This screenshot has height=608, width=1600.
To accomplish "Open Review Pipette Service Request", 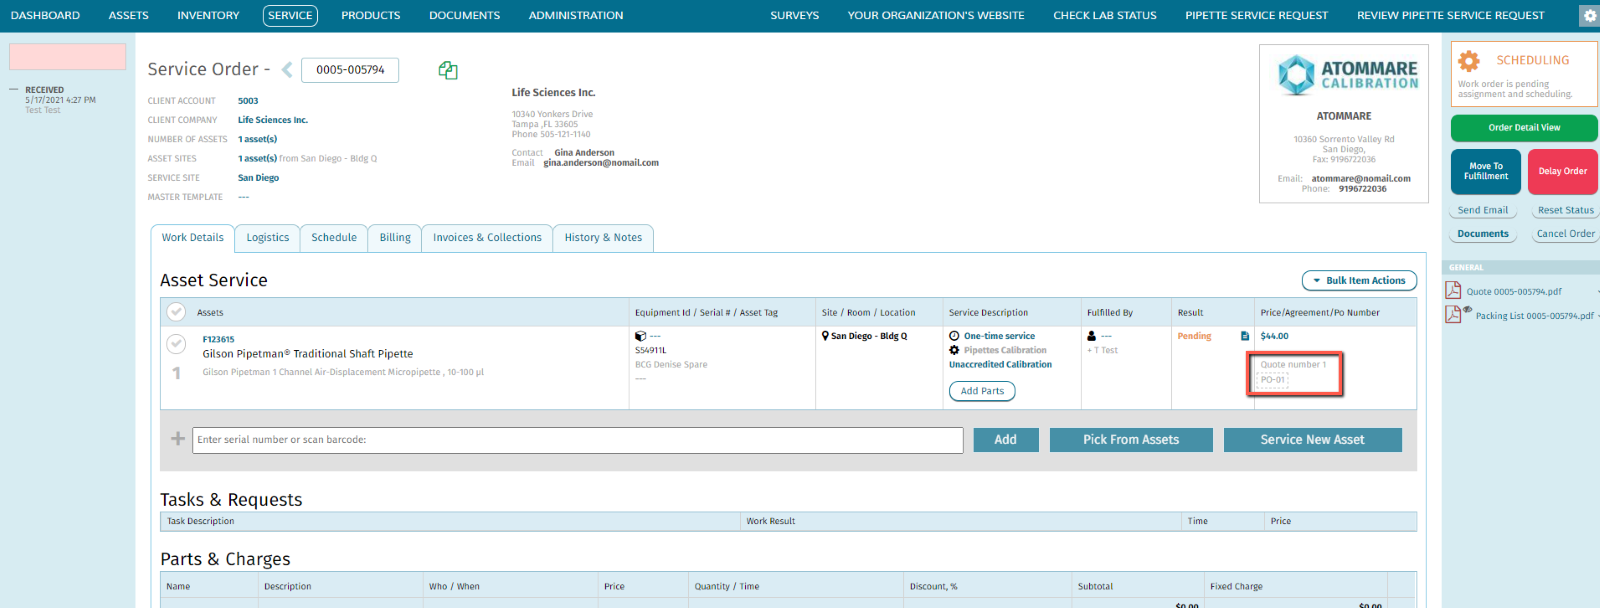I will (1451, 15).
